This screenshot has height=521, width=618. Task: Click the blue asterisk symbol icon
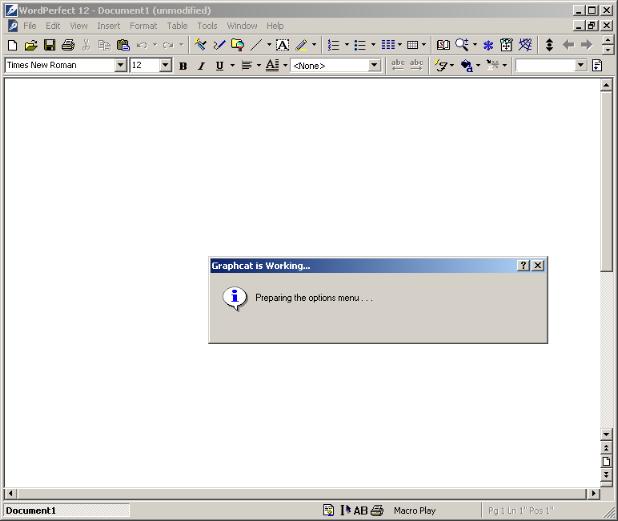488,45
